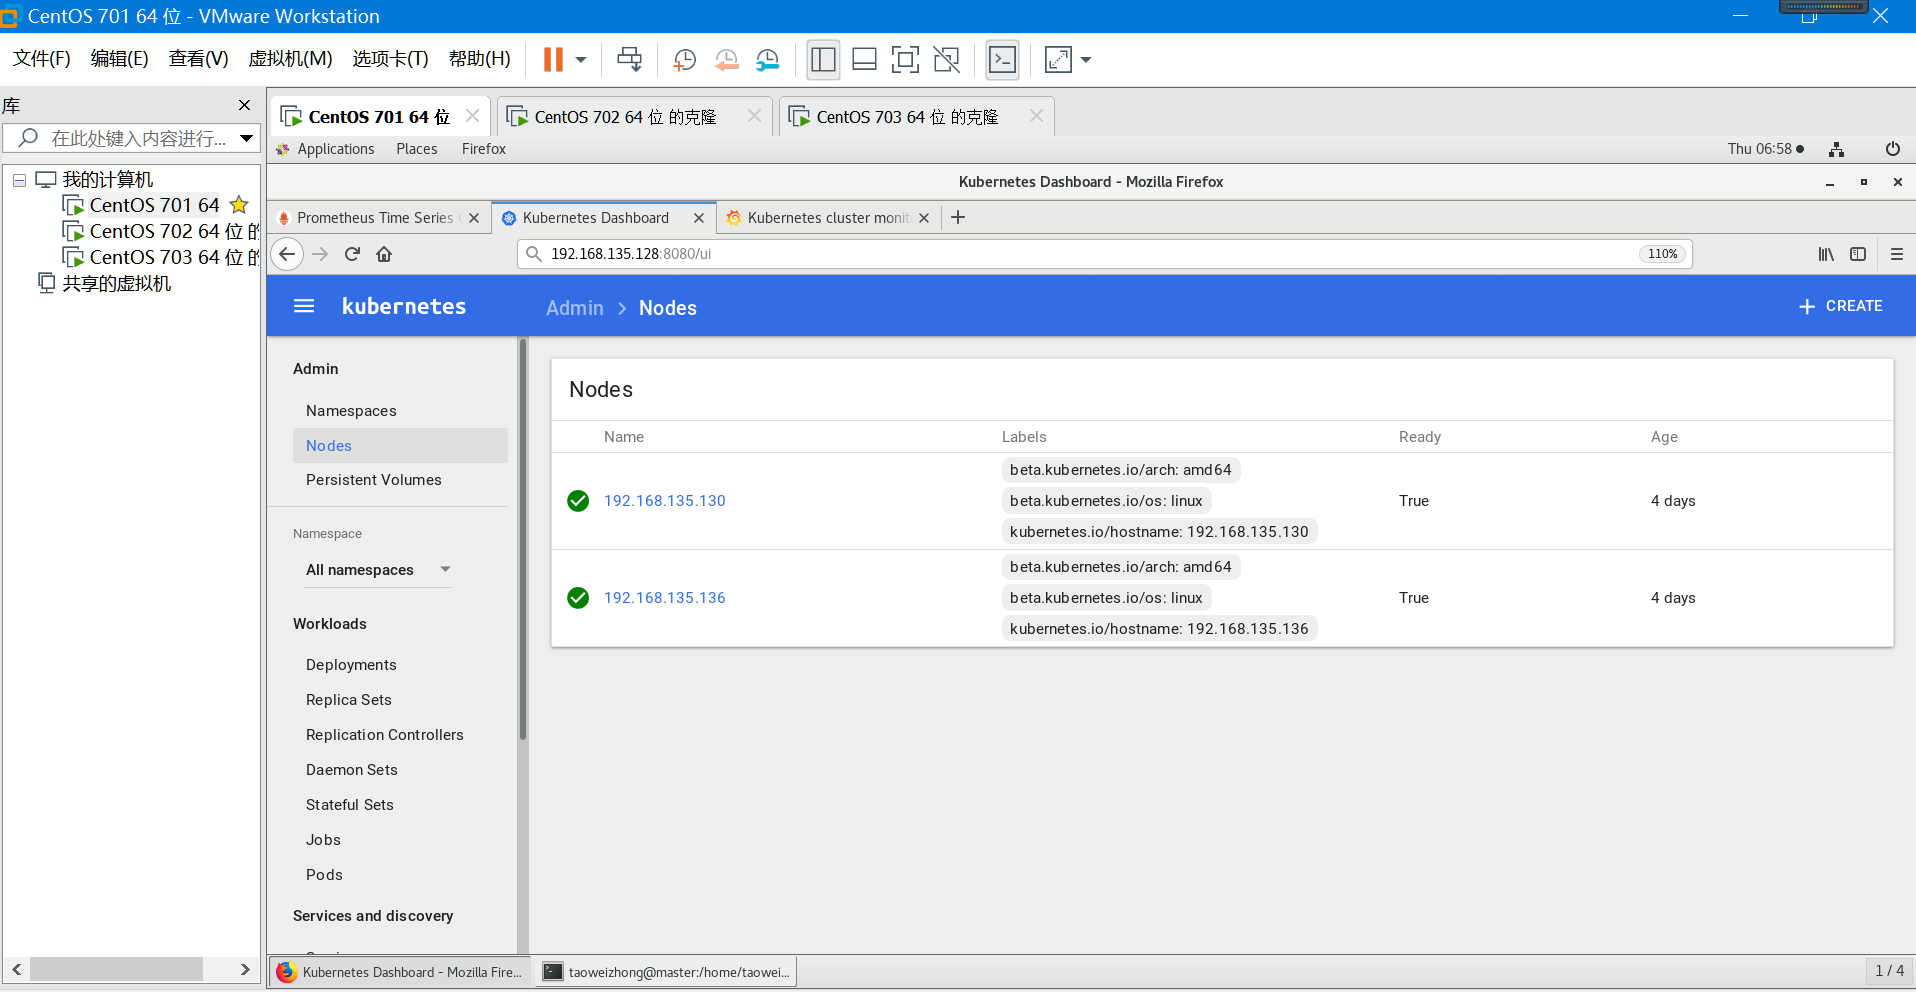This screenshot has height=992, width=1916.
Task: Open the clock showing Thu 06:58
Action: [x=1766, y=149]
